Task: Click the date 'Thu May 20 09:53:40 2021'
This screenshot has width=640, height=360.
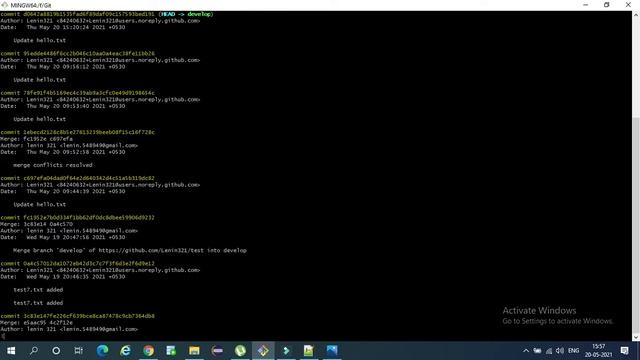Action: point(66,106)
